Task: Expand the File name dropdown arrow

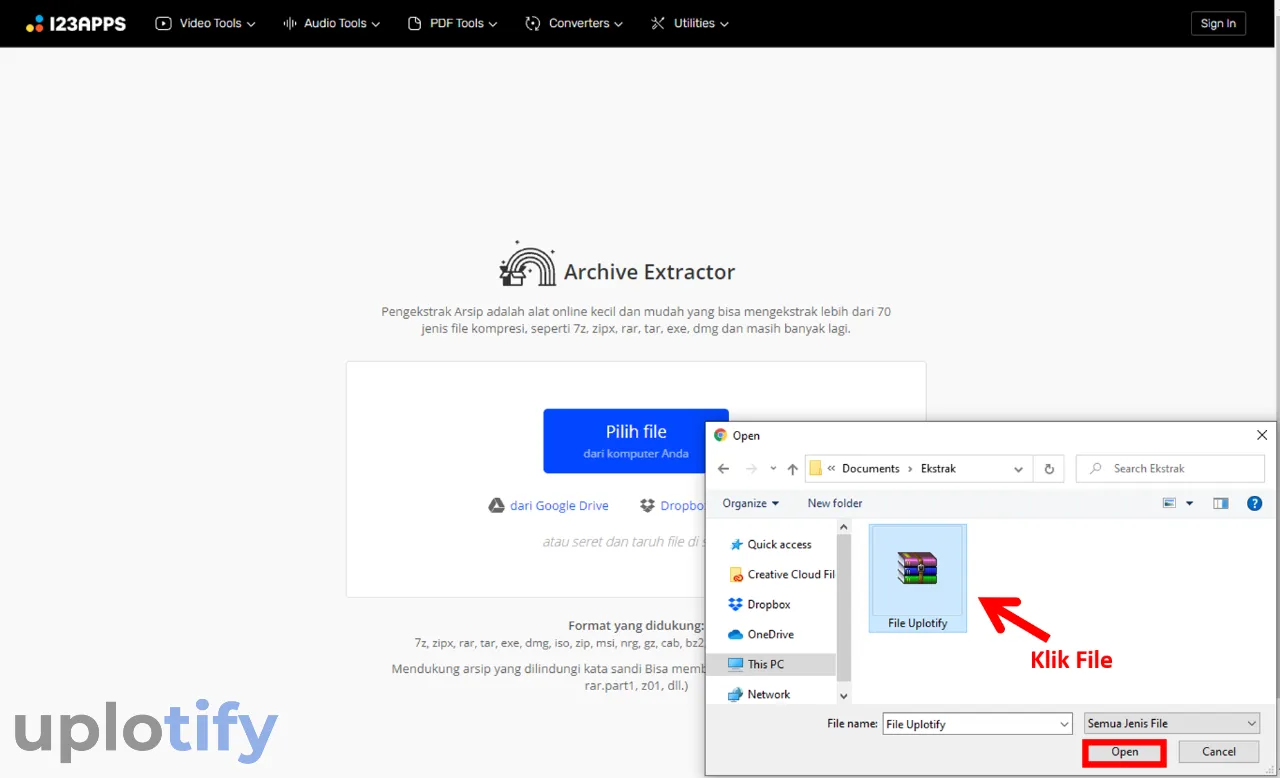Action: pos(1064,724)
